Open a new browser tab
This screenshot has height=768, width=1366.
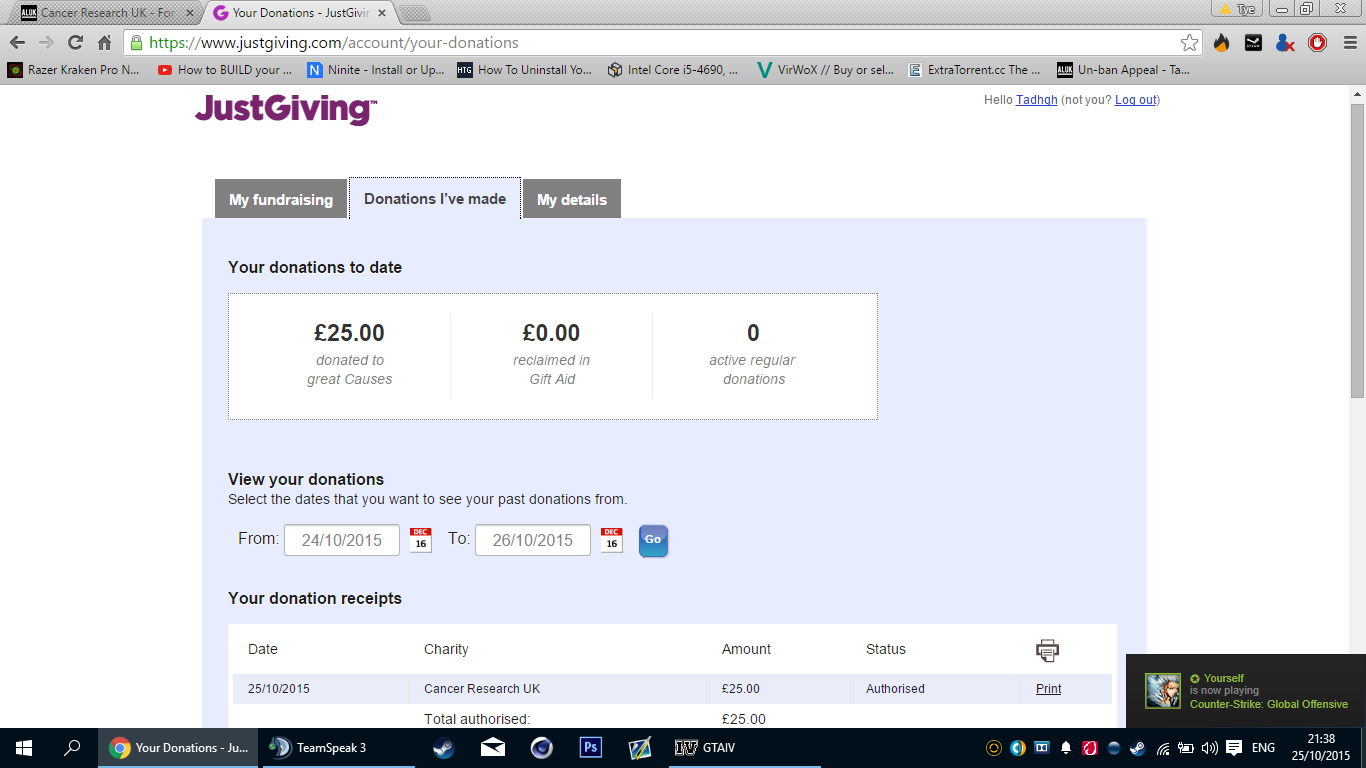point(416,13)
